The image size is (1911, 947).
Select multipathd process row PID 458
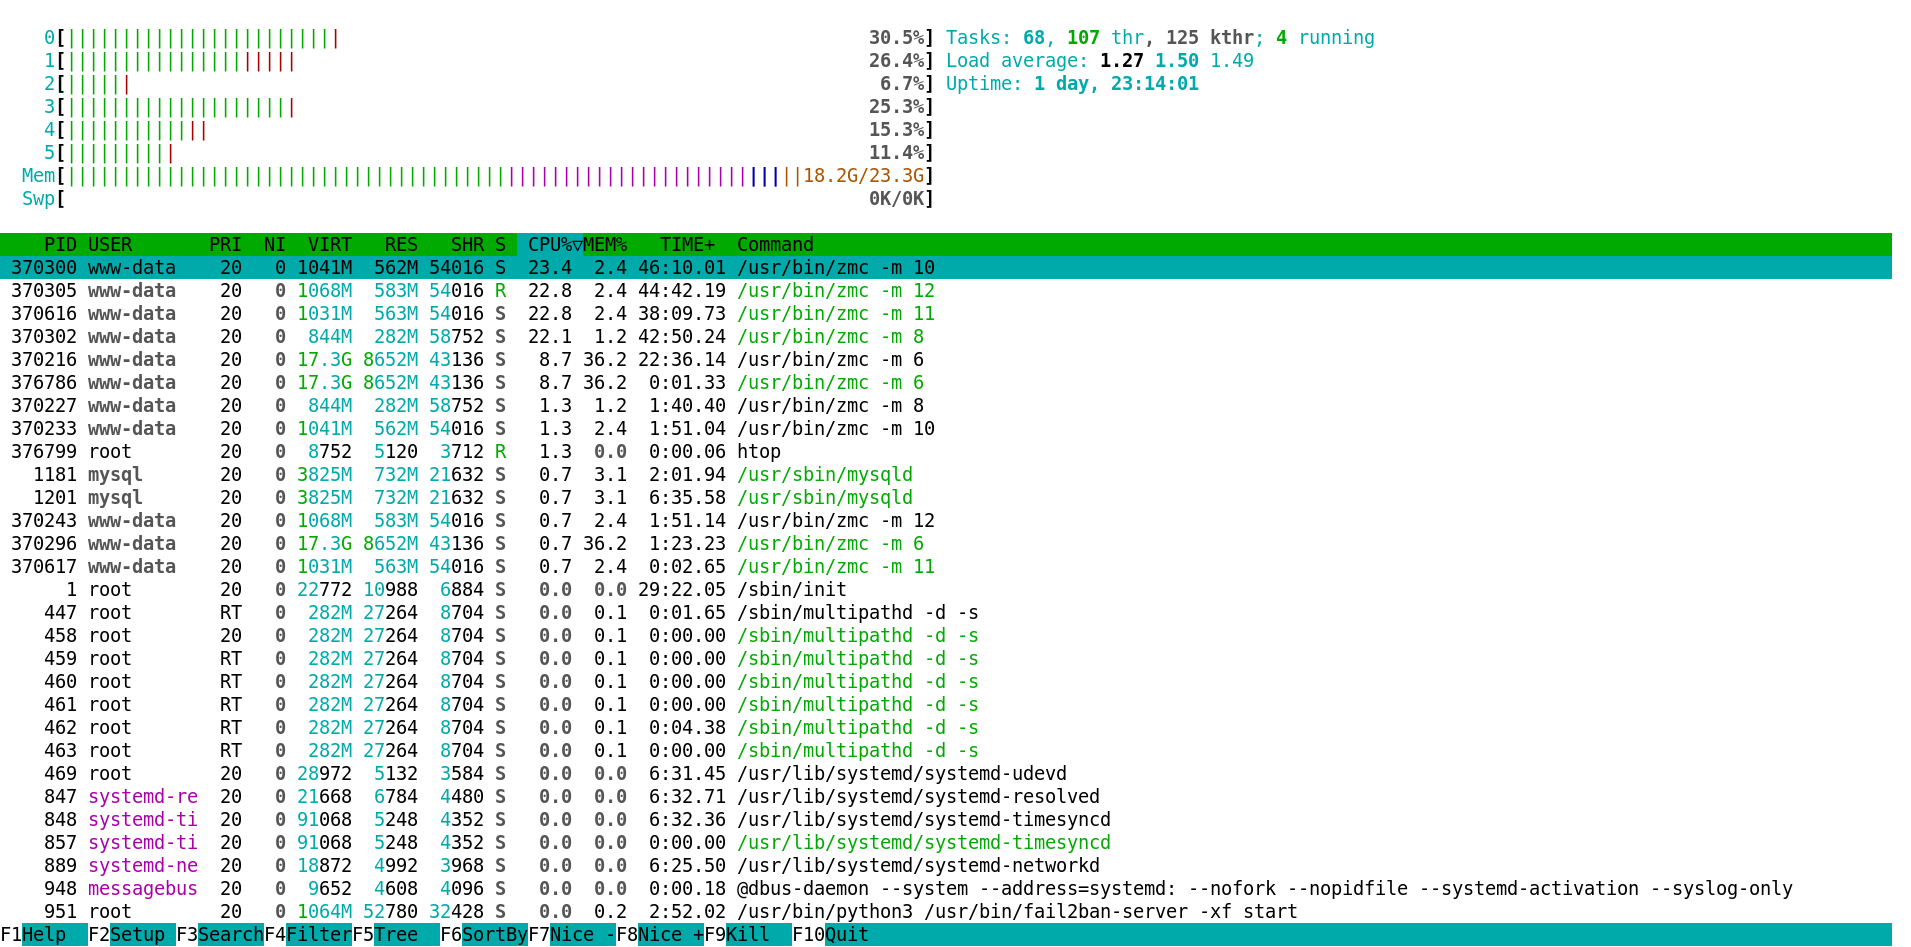pyautogui.click(x=946, y=636)
